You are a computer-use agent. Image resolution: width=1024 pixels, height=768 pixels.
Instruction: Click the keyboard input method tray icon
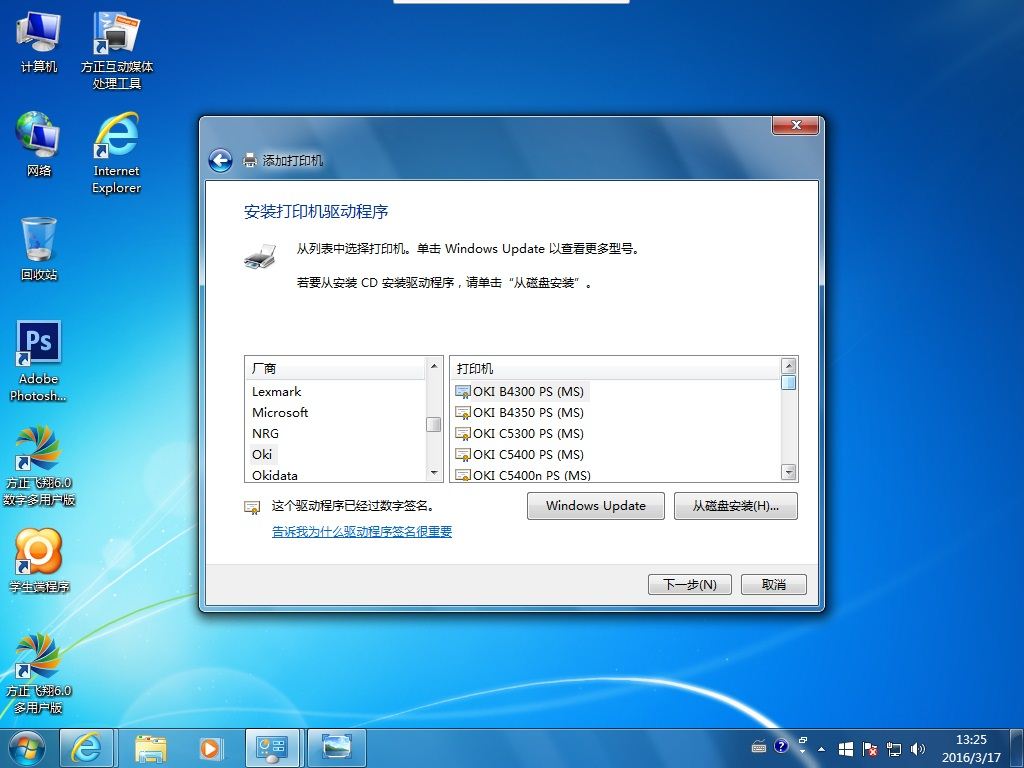pyautogui.click(x=759, y=747)
